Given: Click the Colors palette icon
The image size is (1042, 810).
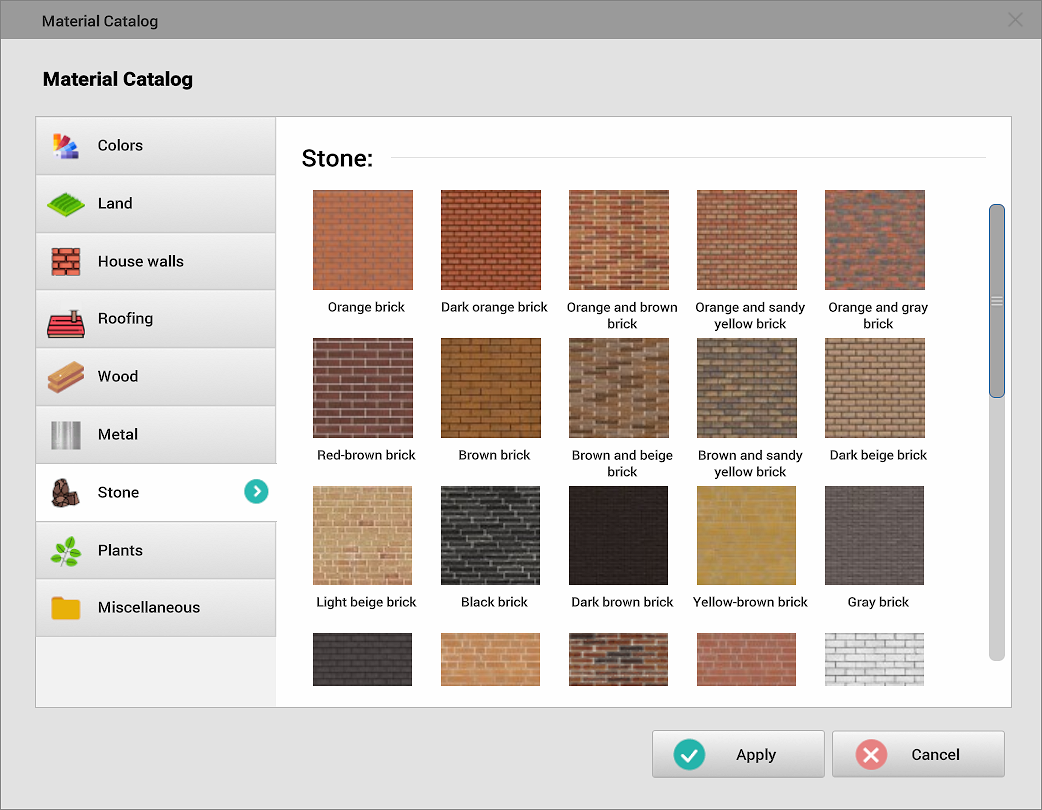Looking at the screenshot, I should click(65, 146).
